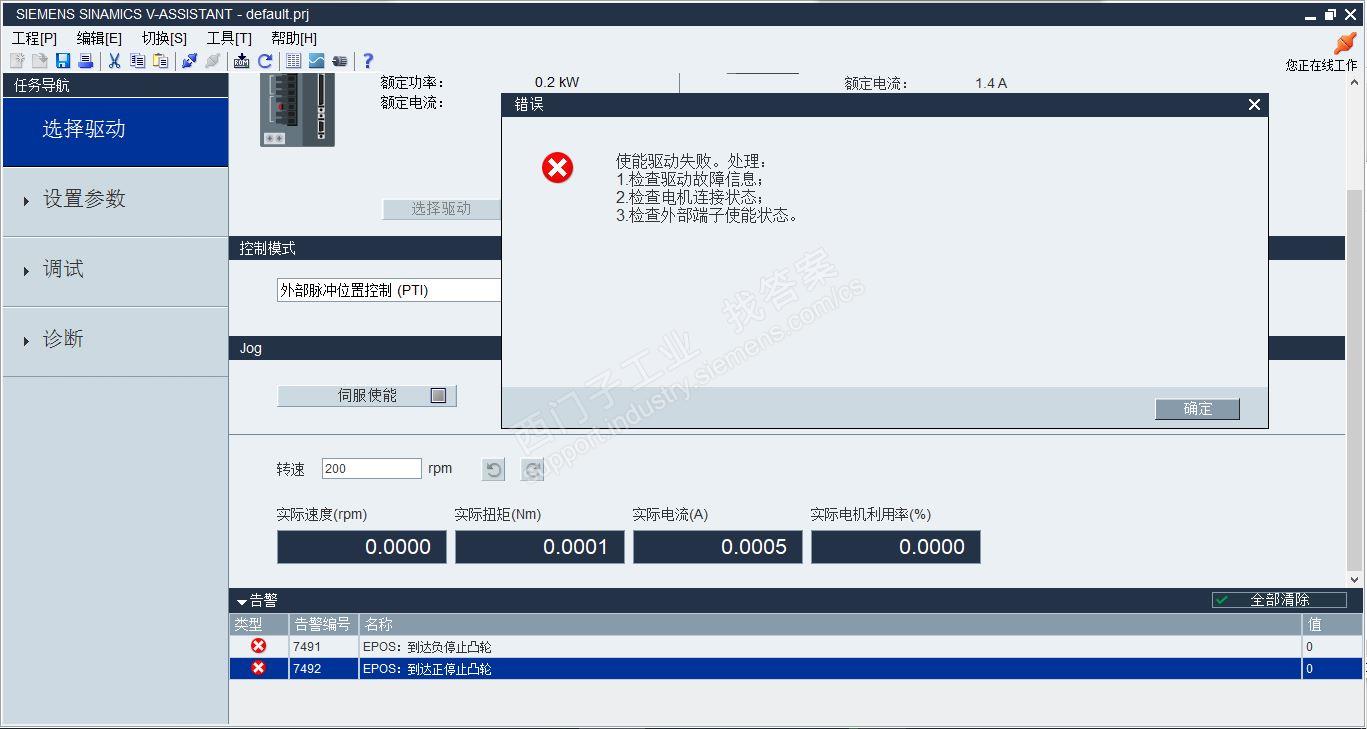Viewport: 1367px width, 729px height.
Task: Open help via the question mark icon
Action: tap(368, 61)
